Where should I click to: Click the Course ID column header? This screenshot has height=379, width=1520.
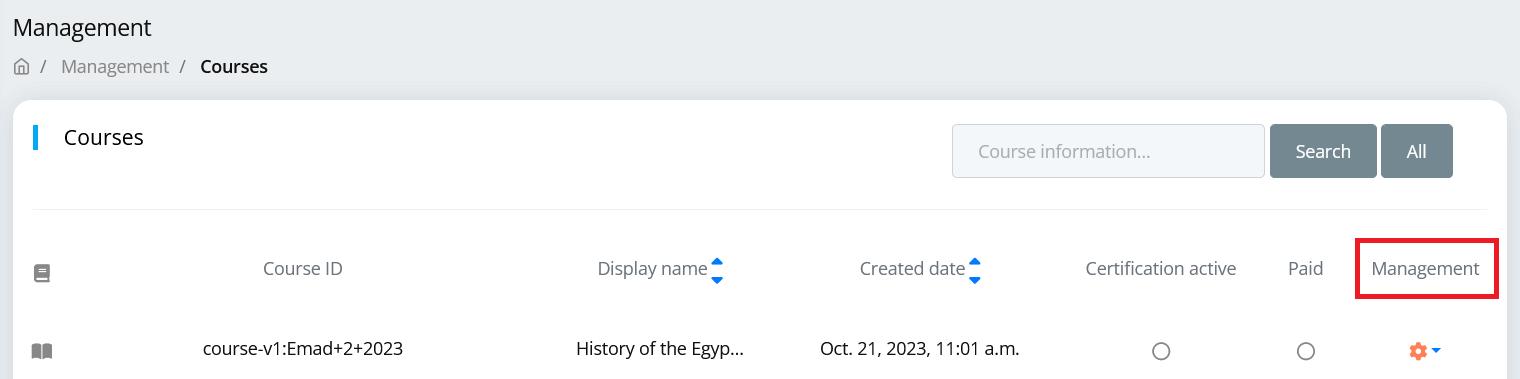click(x=303, y=268)
